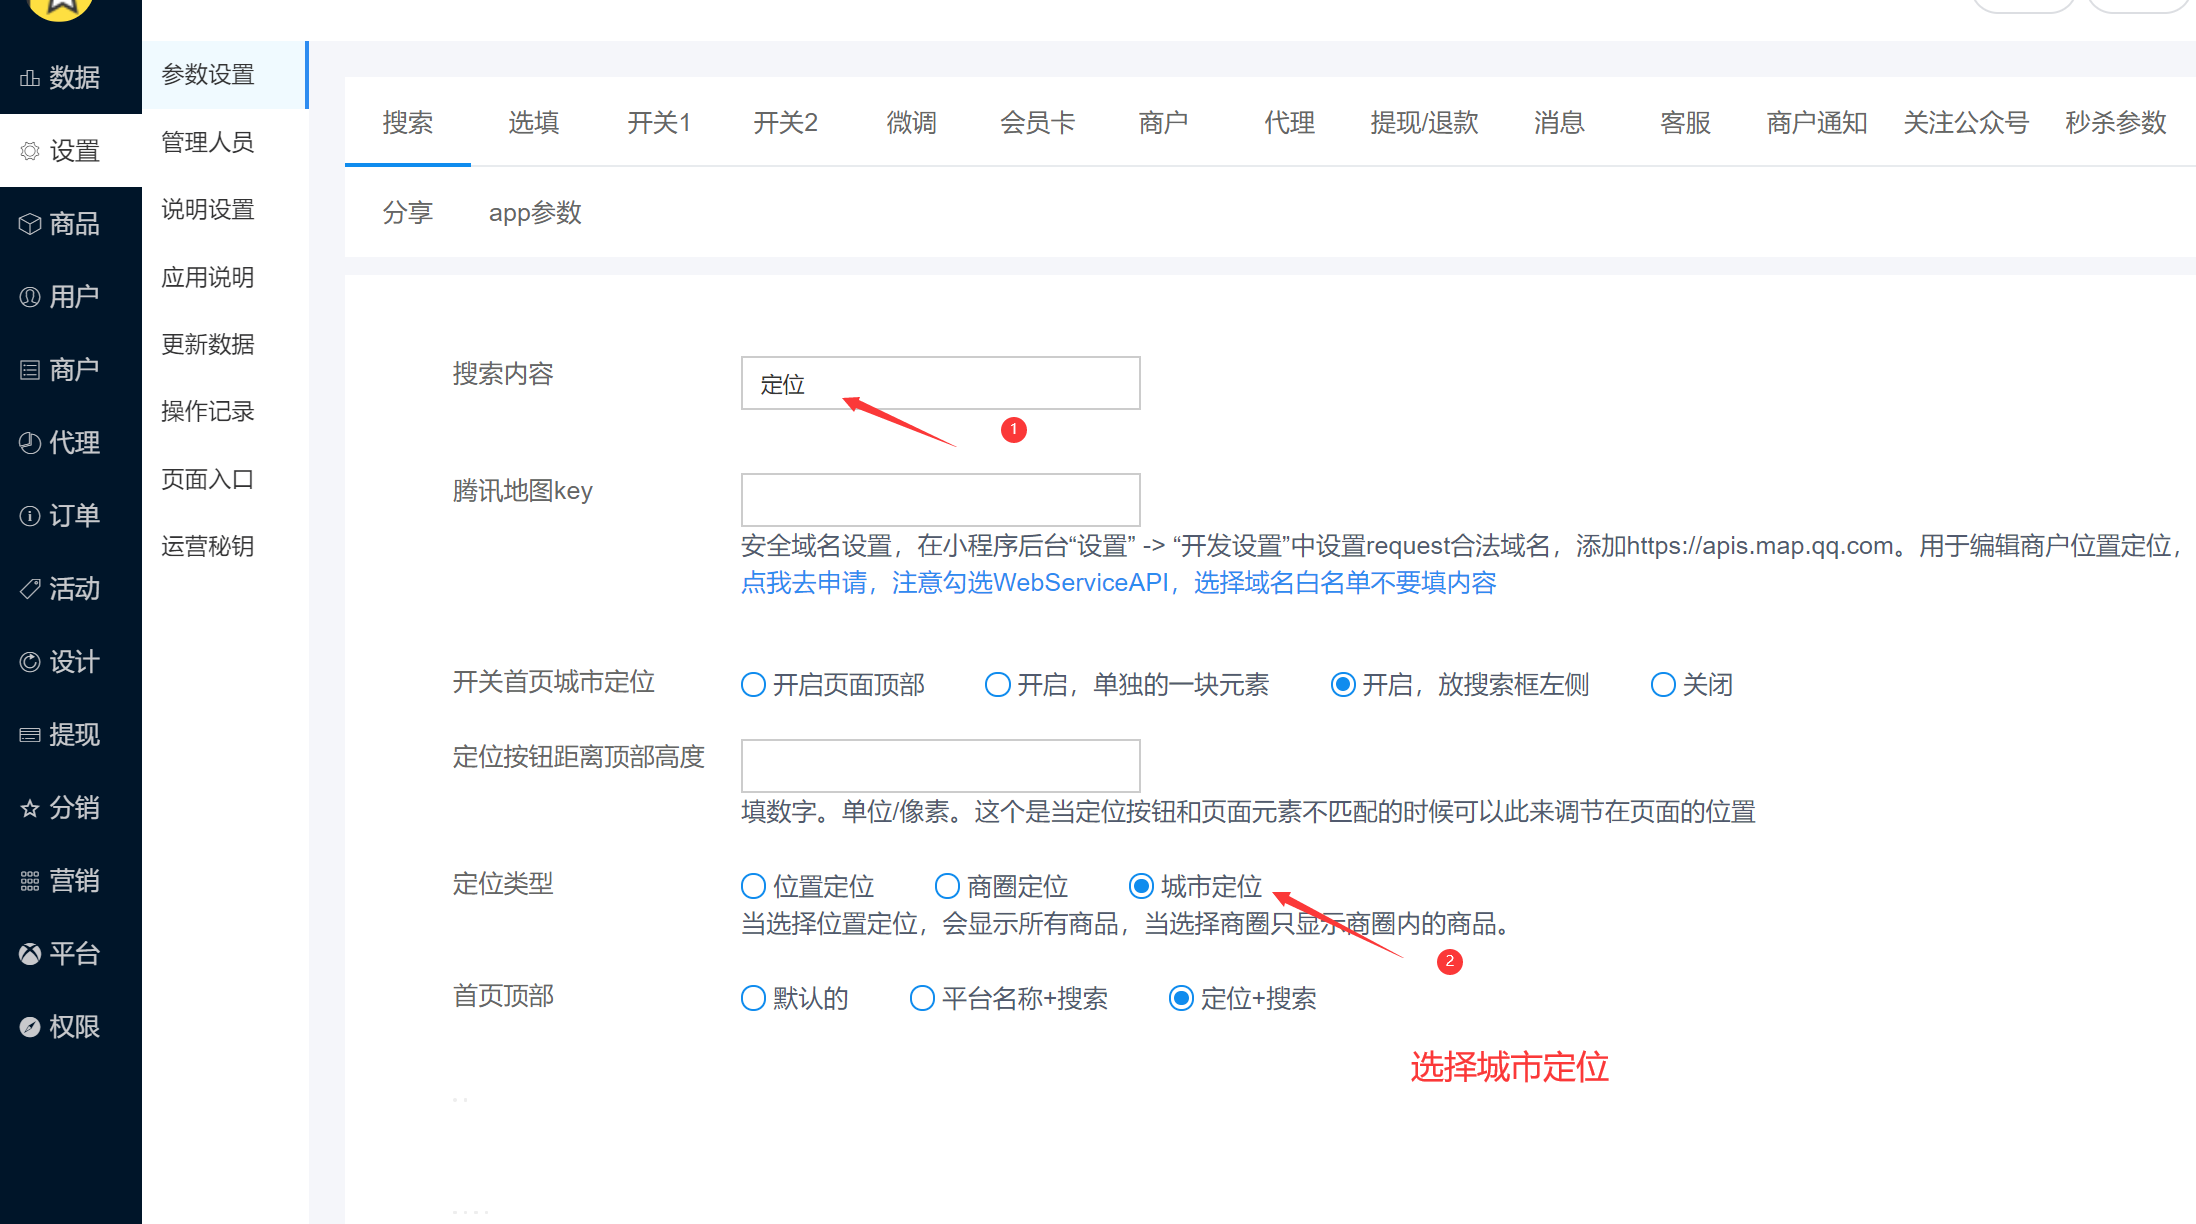Open the 关注公众号 tab
This screenshot has height=1224, width=2196.
[x=1966, y=123]
